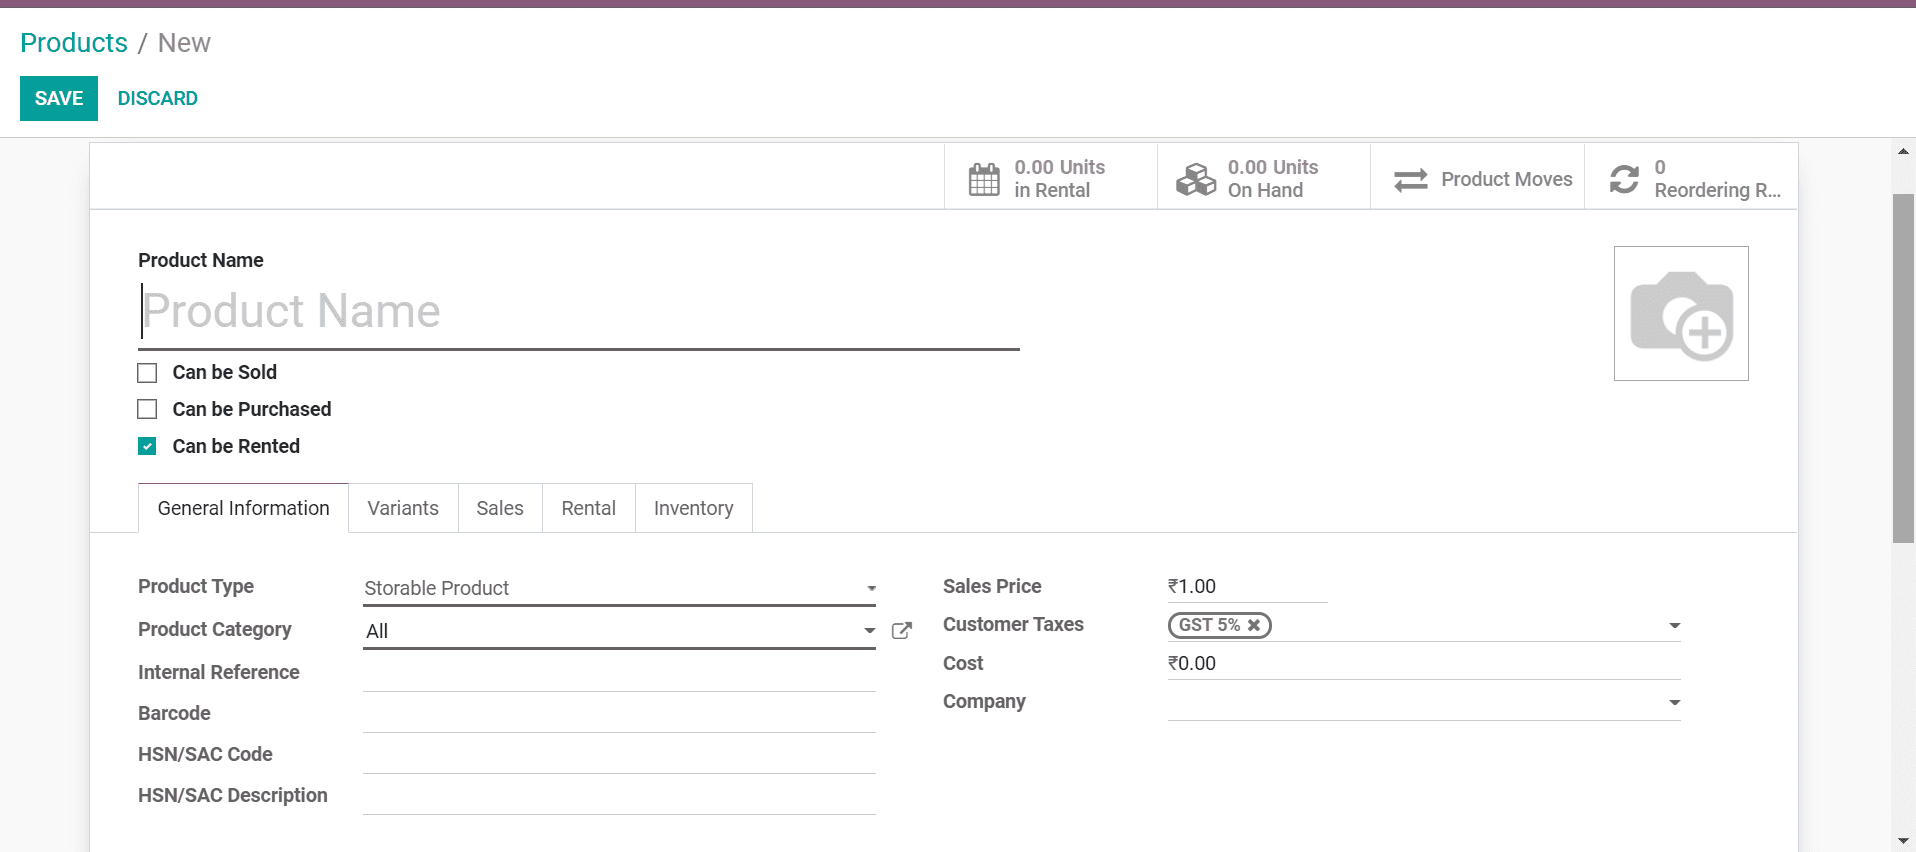Save the new product

59,98
